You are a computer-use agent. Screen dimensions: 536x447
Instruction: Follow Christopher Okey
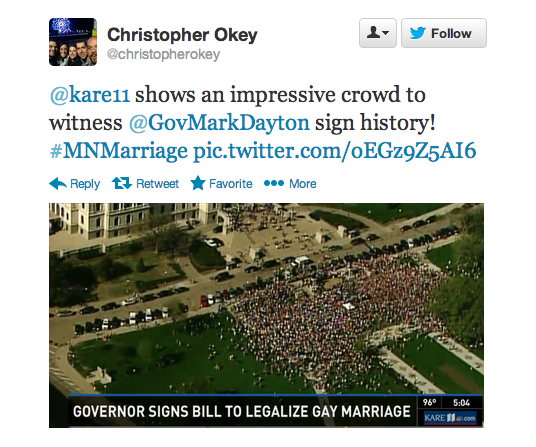click(444, 33)
